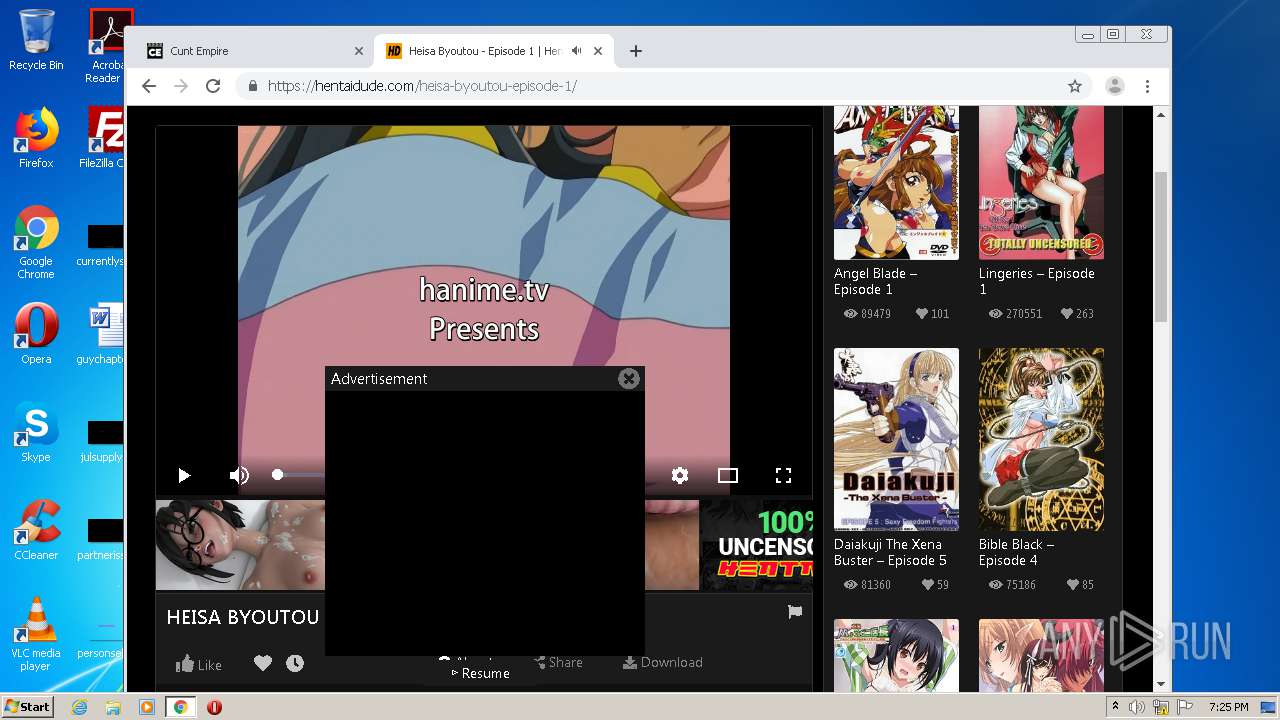Screen dimensions: 1280x720
Task: Click the heart icon next to 101
Action: point(922,313)
